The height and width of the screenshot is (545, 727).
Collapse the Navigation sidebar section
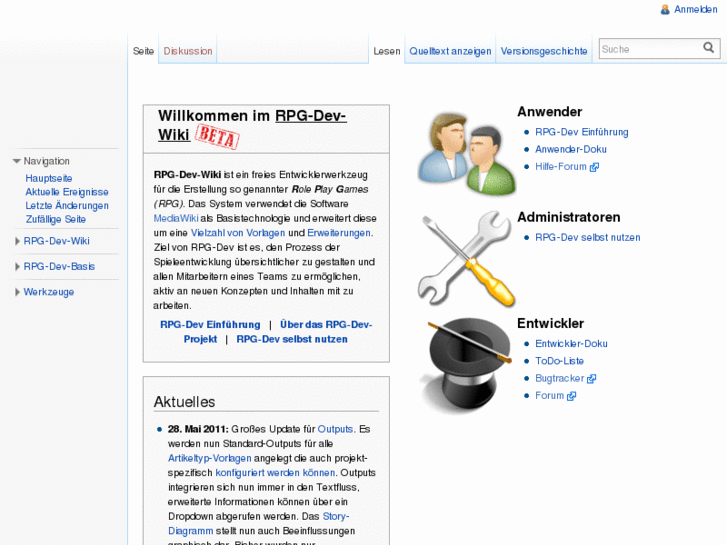coord(17,161)
